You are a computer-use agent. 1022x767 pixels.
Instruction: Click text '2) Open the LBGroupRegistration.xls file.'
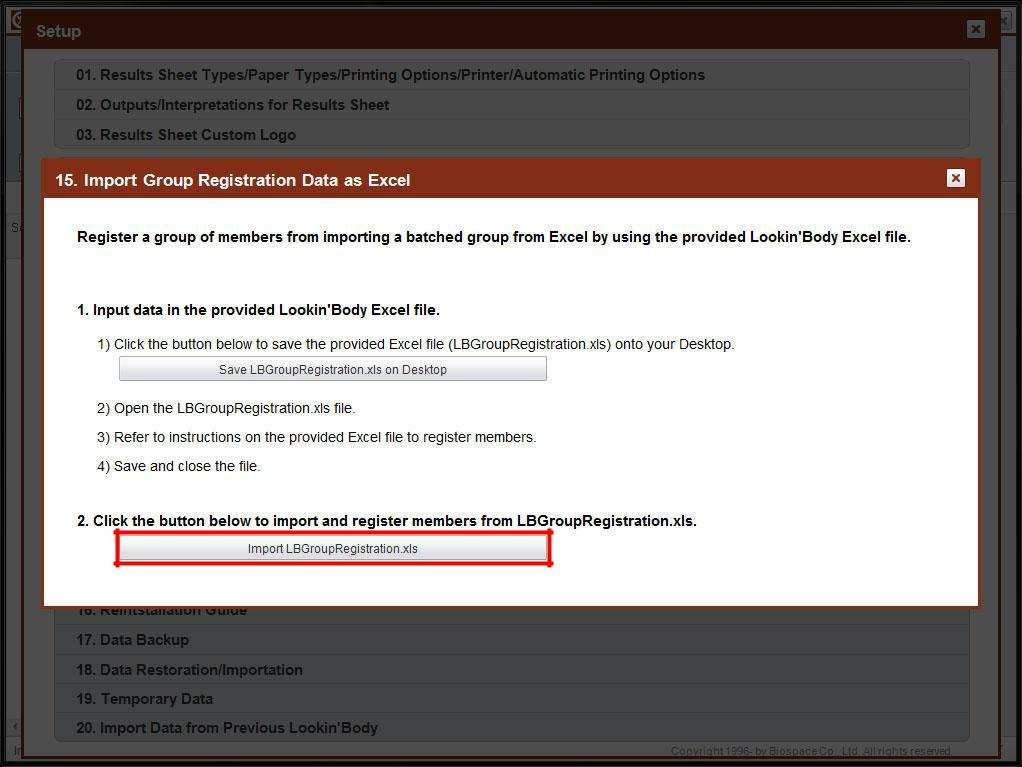tap(226, 409)
